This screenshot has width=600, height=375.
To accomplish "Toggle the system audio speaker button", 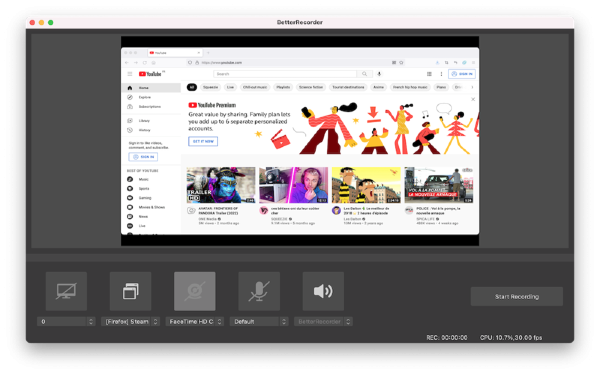I will click(x=323, y=291).
